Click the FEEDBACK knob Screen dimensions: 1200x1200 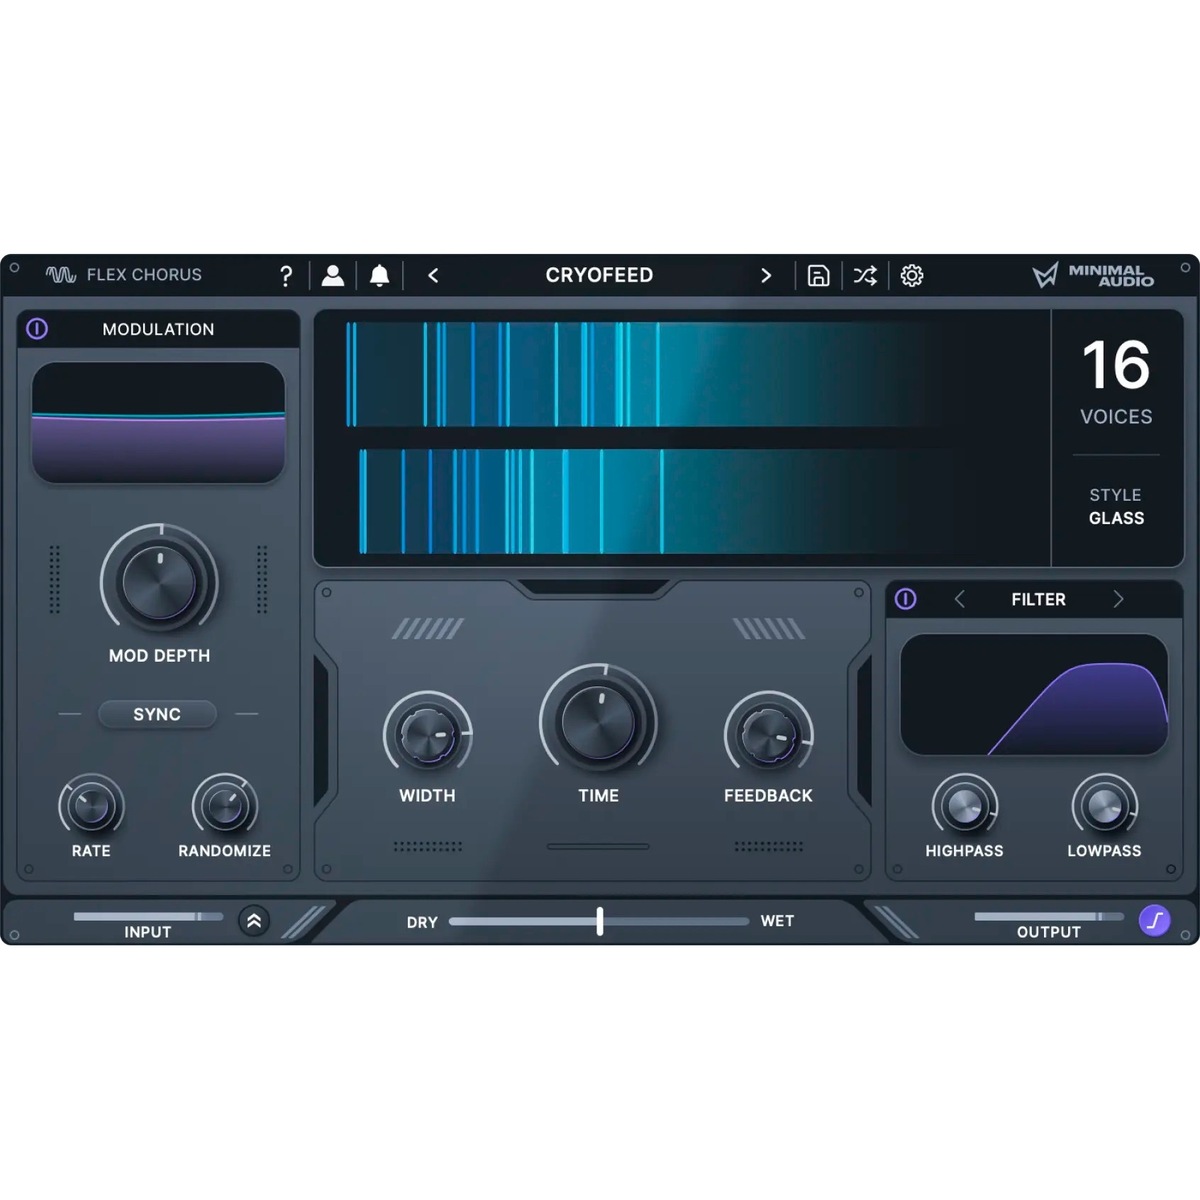[768, 735]
